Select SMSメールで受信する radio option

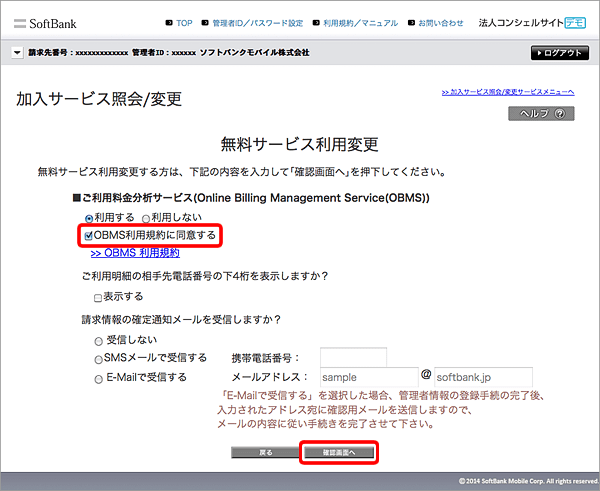coord(97,358)
